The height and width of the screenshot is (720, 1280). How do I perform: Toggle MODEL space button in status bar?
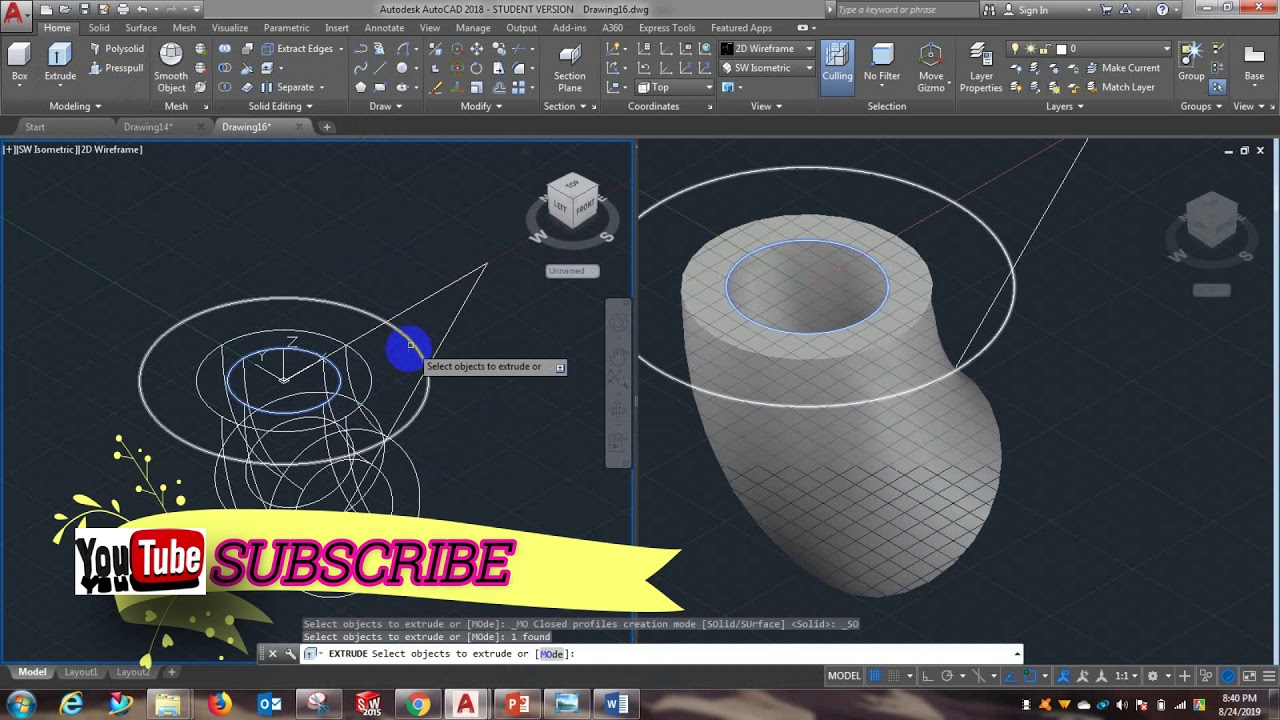point(844,676)
